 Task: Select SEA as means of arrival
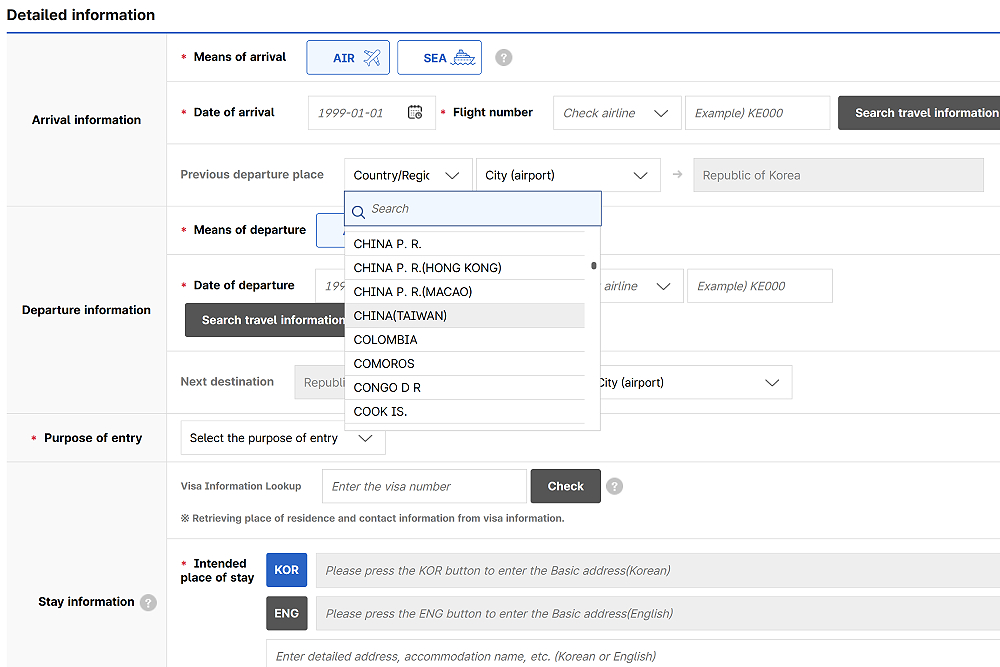pos(439,58)
